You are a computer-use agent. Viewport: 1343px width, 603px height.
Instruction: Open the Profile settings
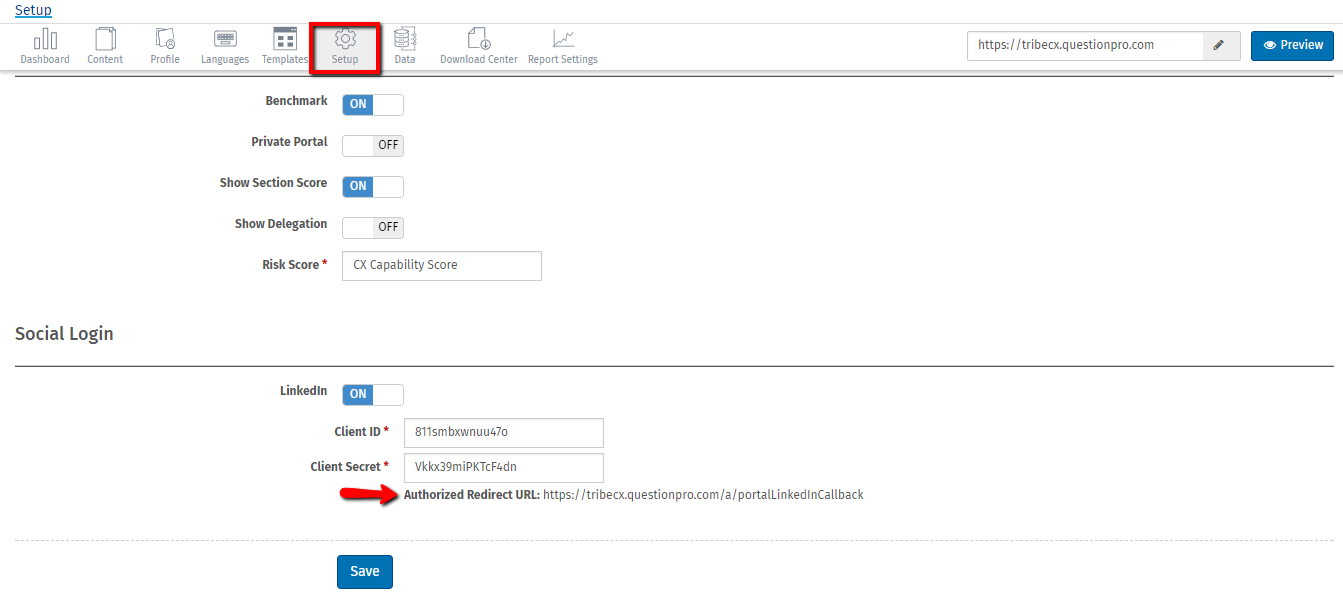[164, 45]
